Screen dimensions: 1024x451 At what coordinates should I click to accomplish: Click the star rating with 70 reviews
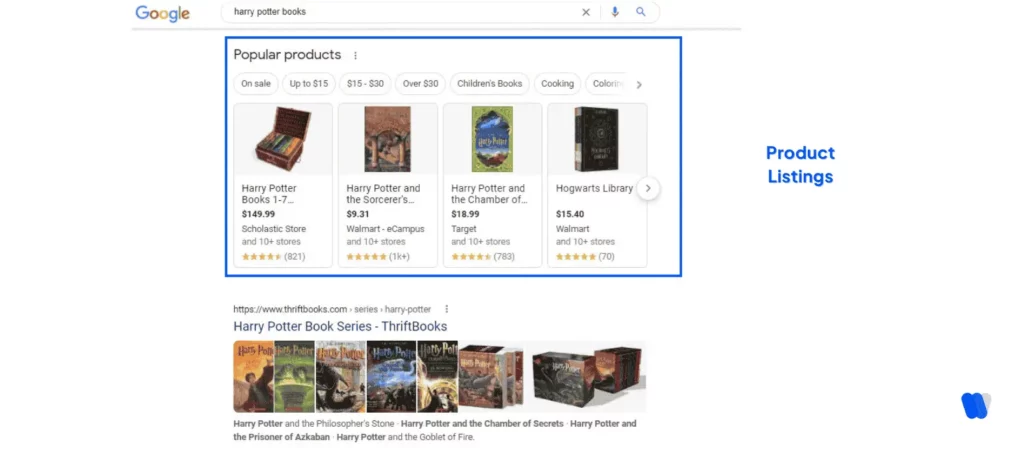(x=585, y=257)
